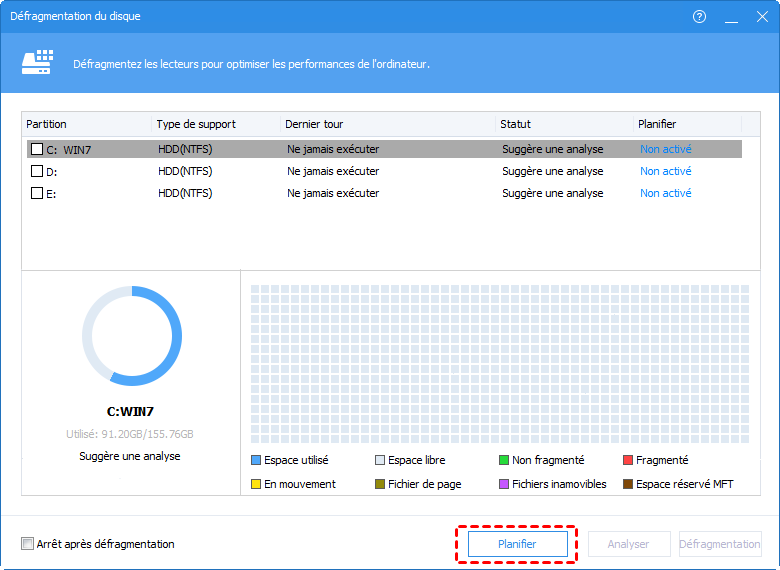Enable Arrêt après défragmentation checkbox
Viewport: 780px width, 570px height.
pyautogui.click(x=27, y=544)
